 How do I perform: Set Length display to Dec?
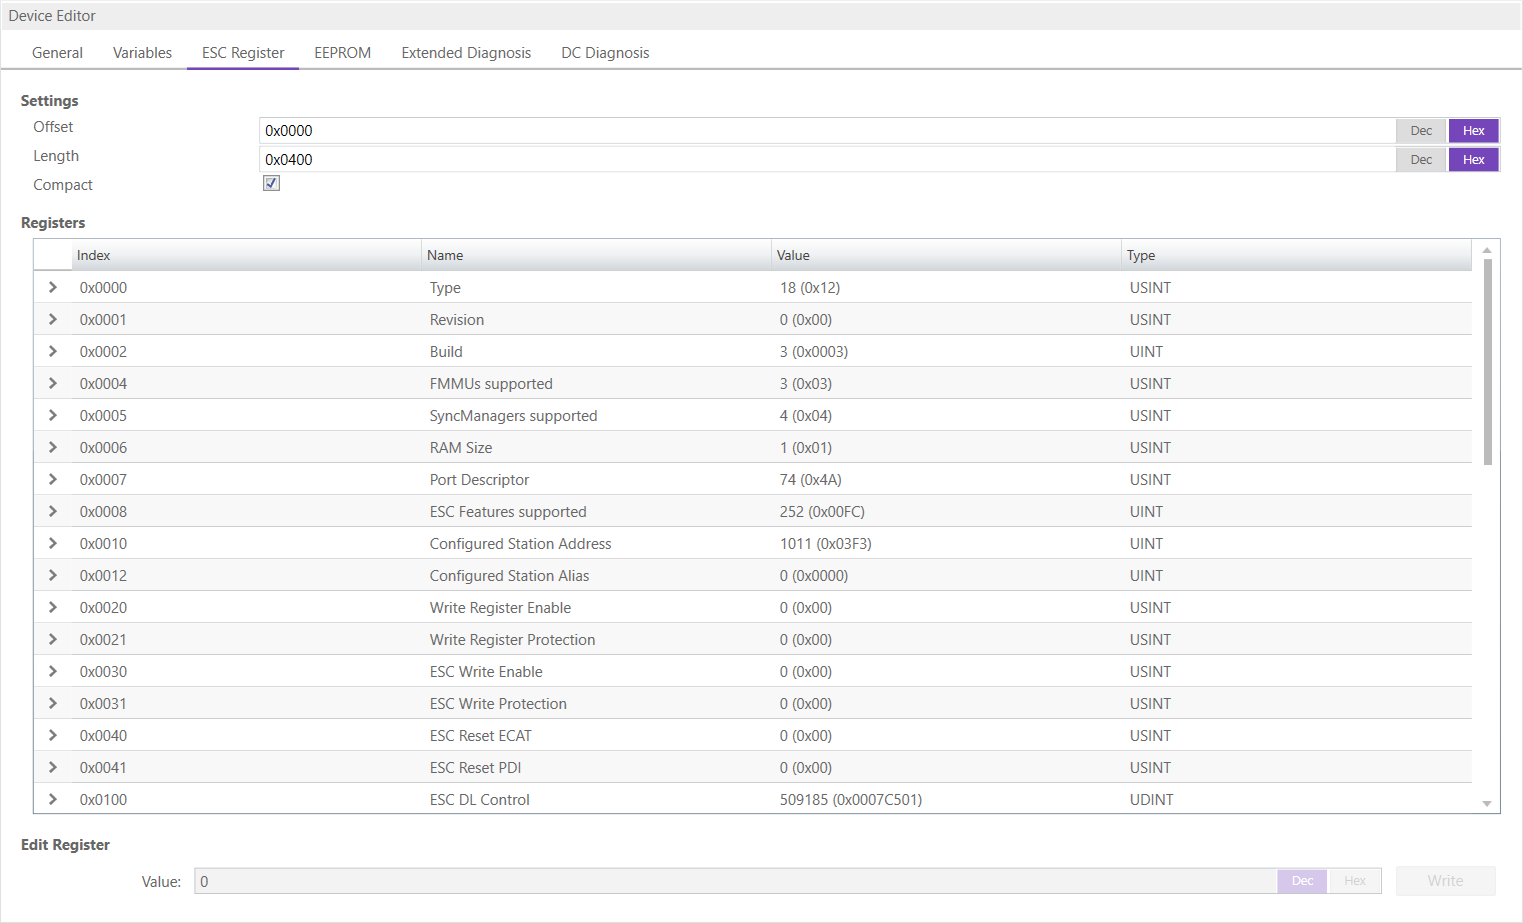pyautogui.click(x=1421, y=160)
